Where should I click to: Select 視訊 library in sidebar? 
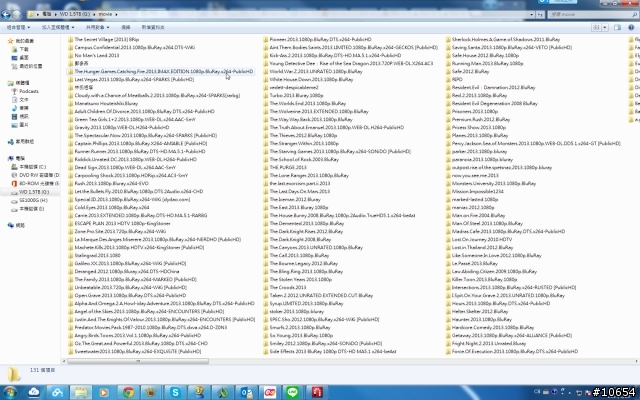click(24, 116)
